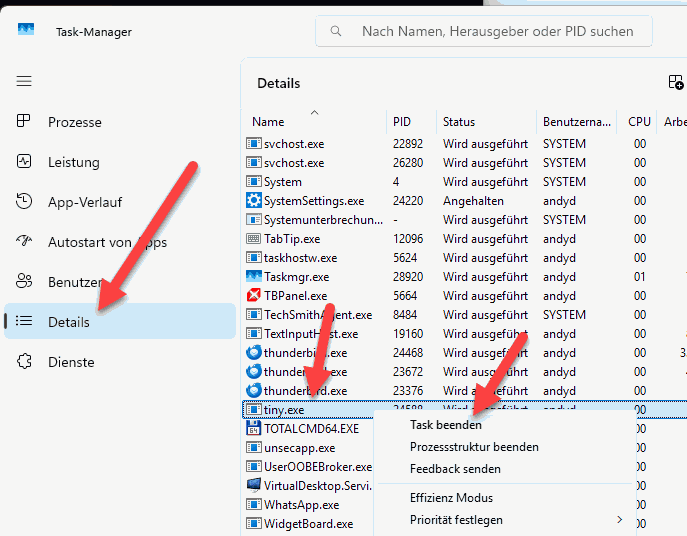Click the Dienste puzzle-piece icon
The image size is (687, 536).
pos(24,361)
